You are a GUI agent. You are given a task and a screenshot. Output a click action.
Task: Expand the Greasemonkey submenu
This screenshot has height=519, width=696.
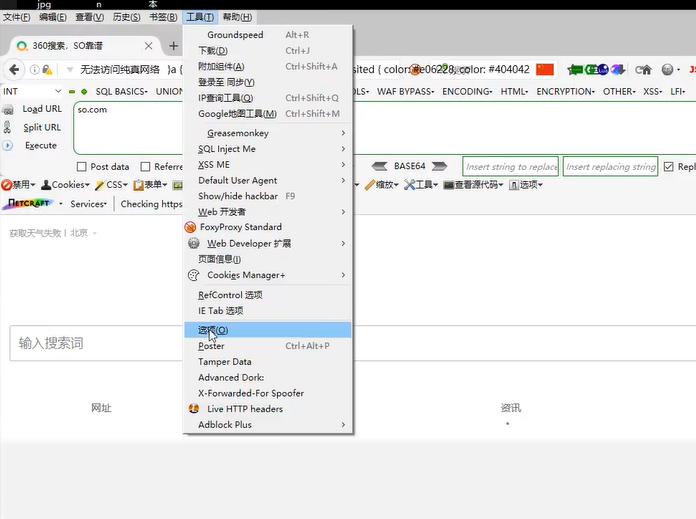click(x=268, y=133)
